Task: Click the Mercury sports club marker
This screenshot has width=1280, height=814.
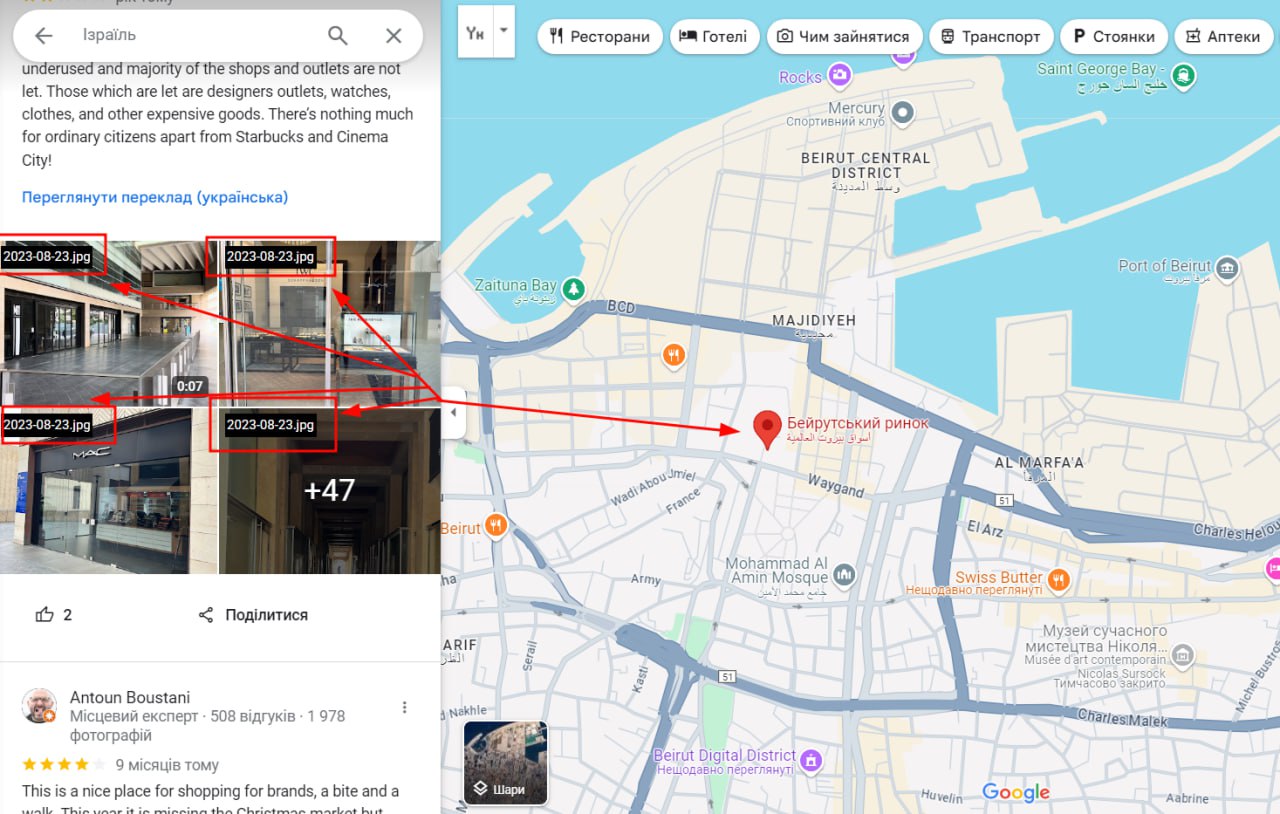Action: pos(903,112)
